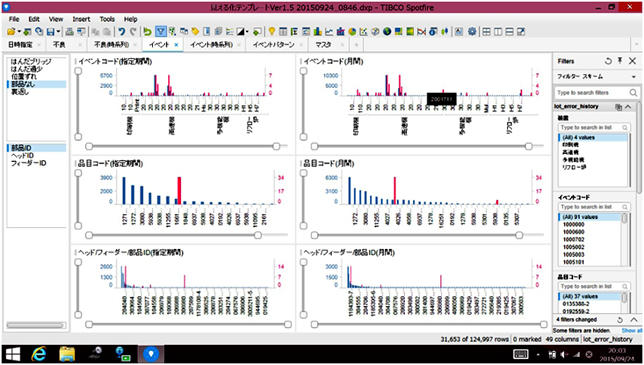Viewport: 644px width, 365px height.
Task: Insert a pie chart from toolbar
Action: [x=352, y=32]
